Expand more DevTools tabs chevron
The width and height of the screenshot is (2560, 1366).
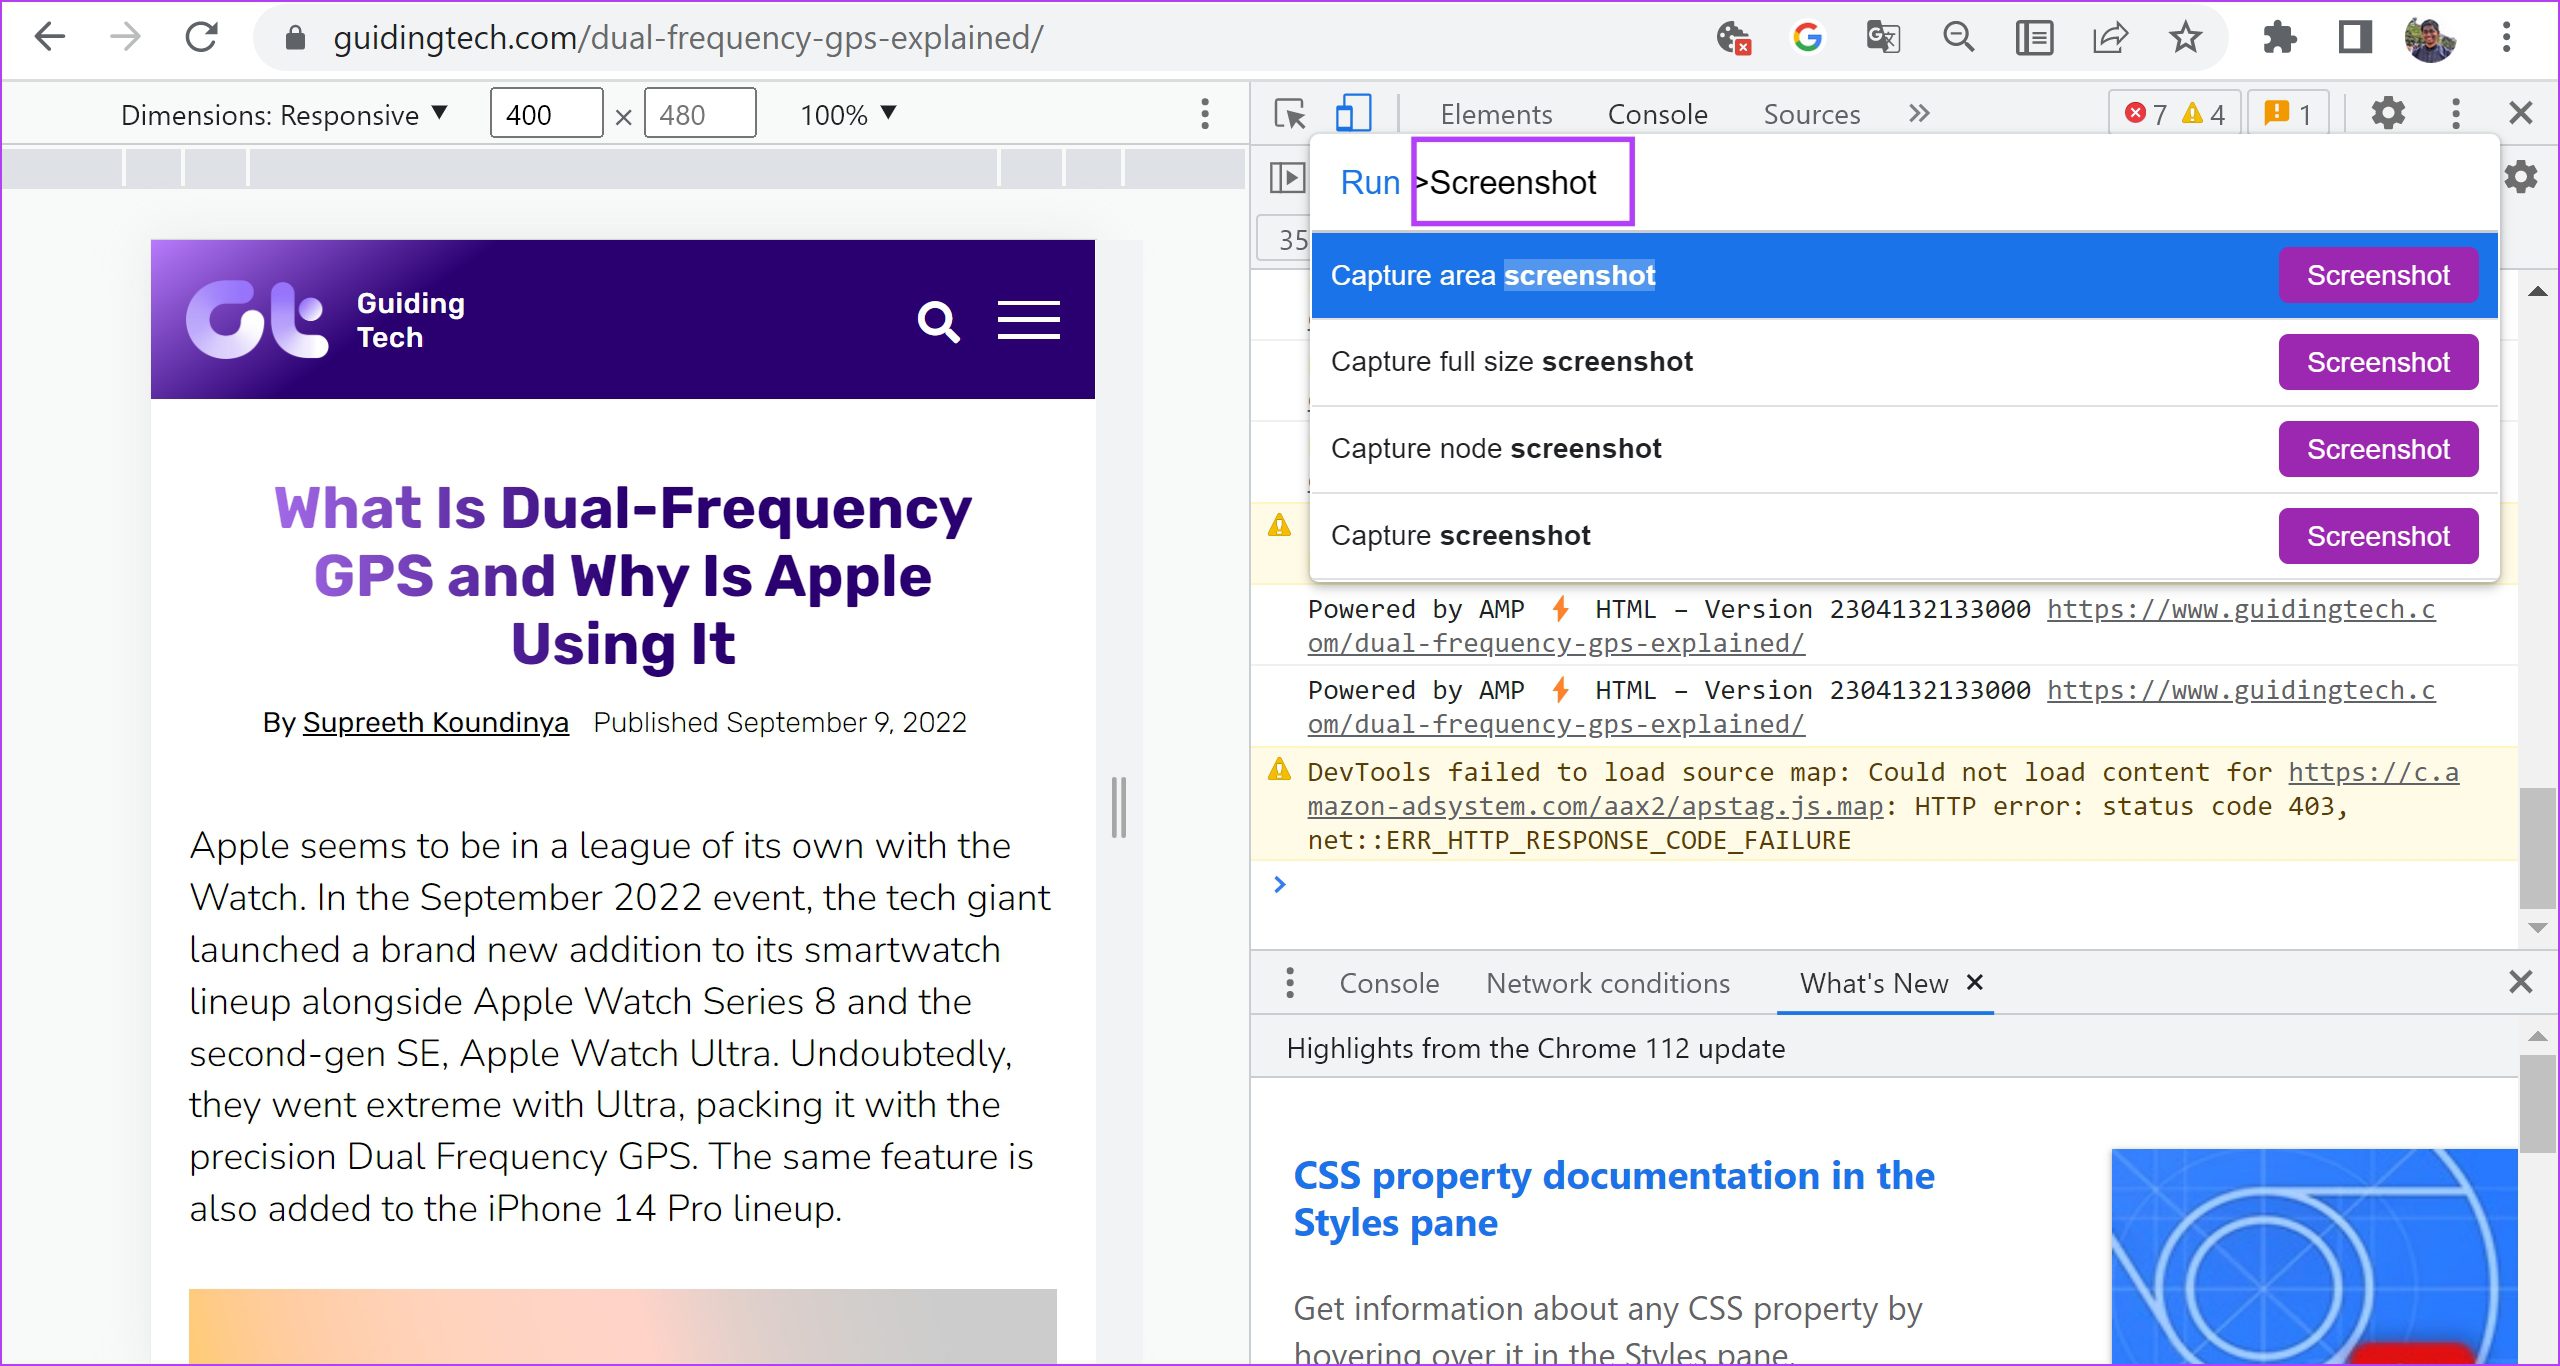point(1918,113)
